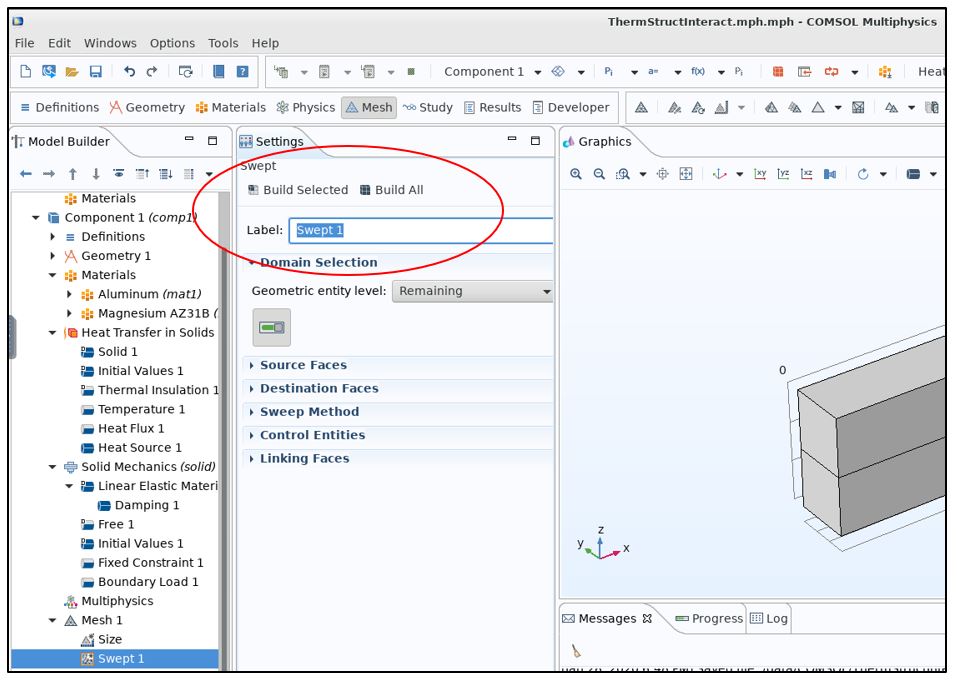Click the Help question-mark icon
This screenshot has height=682, width=957.
pyautogui.click(x=242, y=71)
